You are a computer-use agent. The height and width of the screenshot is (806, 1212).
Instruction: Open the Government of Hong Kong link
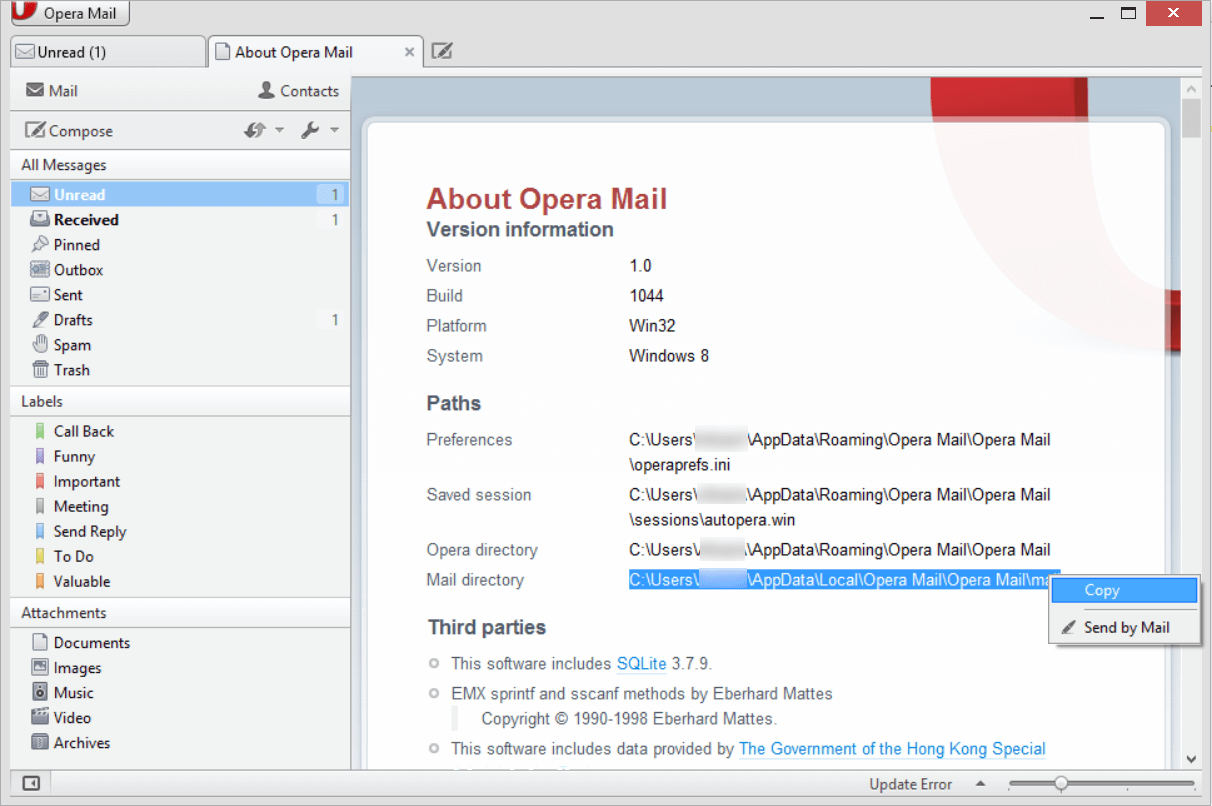click(892, 748)
